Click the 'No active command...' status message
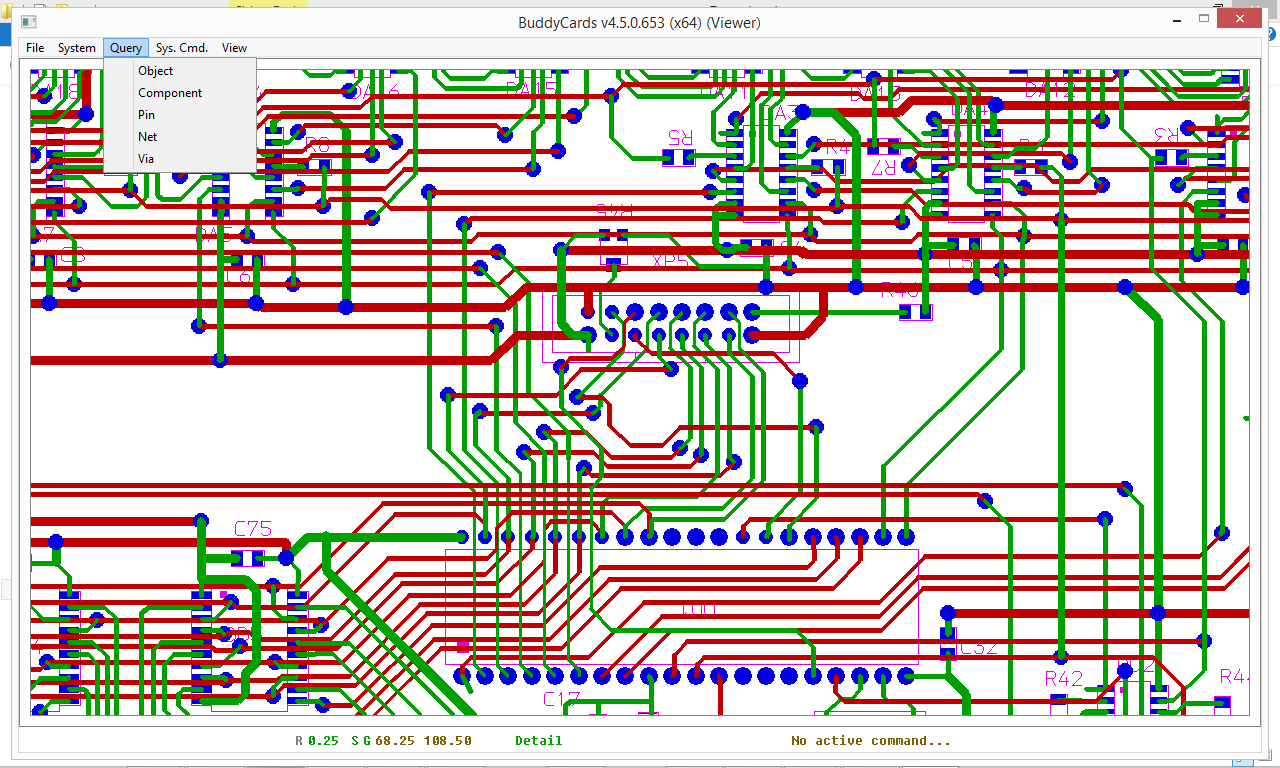This screenshot has height=768, width=1280. [871, 741]
